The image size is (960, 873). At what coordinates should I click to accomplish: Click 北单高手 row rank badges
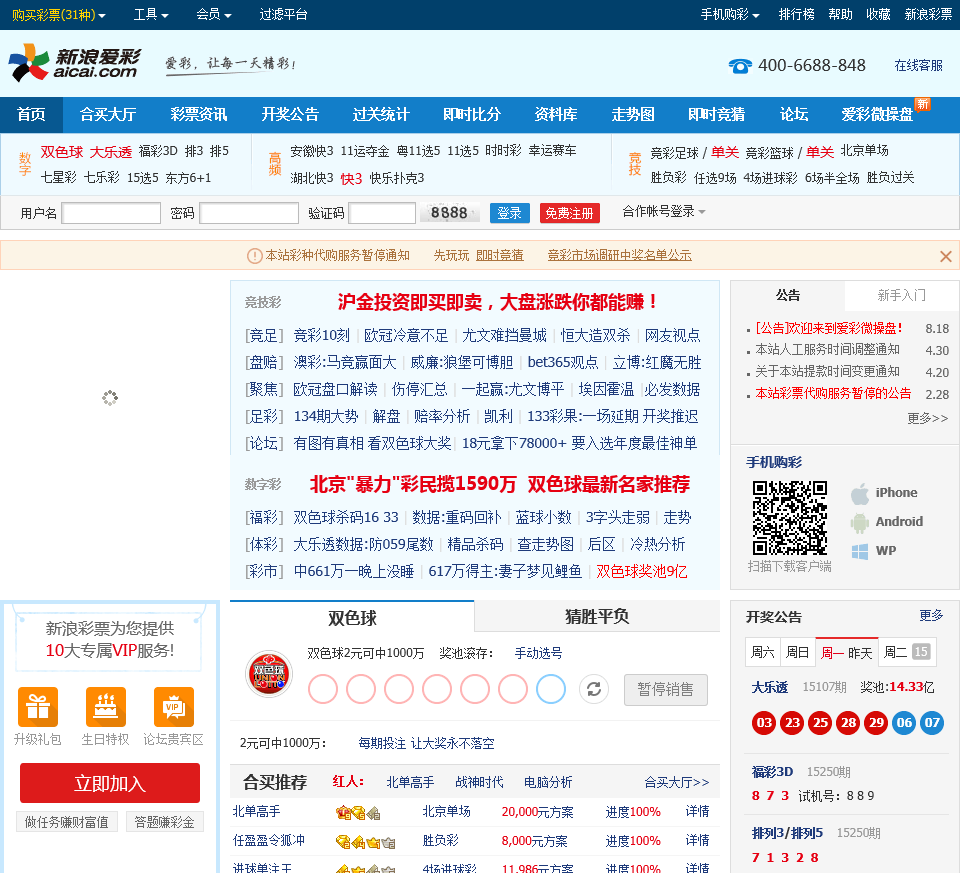[x=358, y=813]
